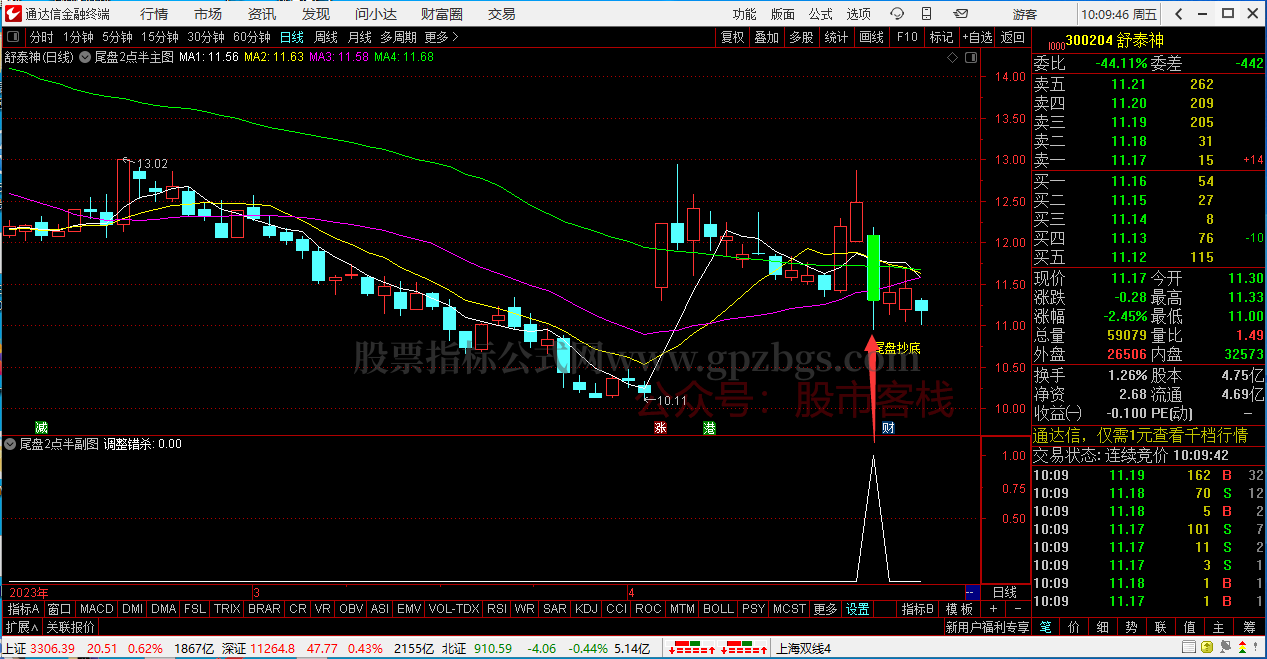The image size is (1267, 659).
Task: Click the TDX logo in the title bar
Action: pyautogui.click(x=13, y=14)
